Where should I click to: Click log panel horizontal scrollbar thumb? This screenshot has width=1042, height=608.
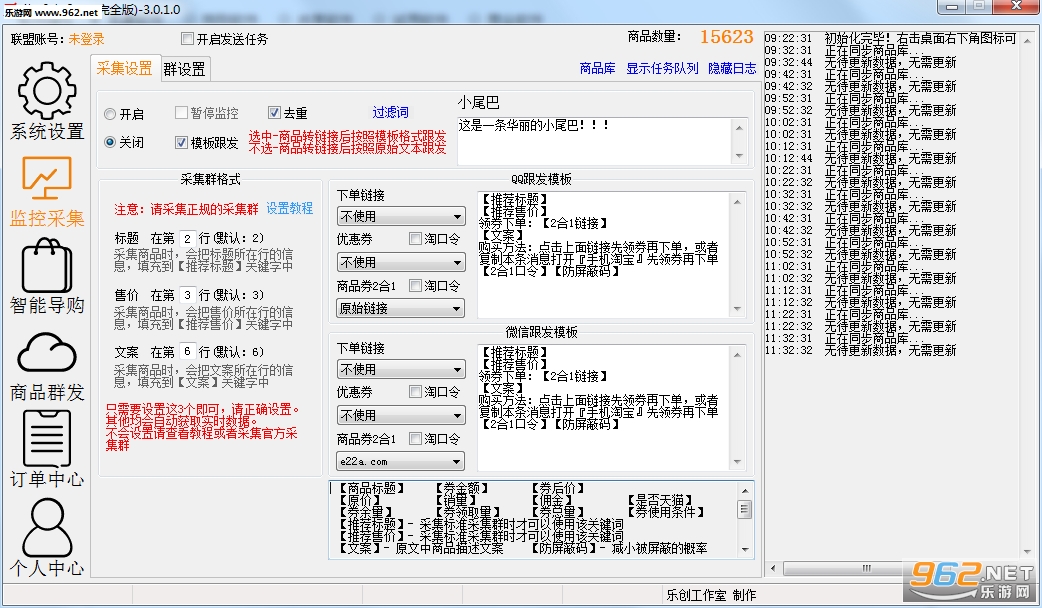tap(865, 568)
